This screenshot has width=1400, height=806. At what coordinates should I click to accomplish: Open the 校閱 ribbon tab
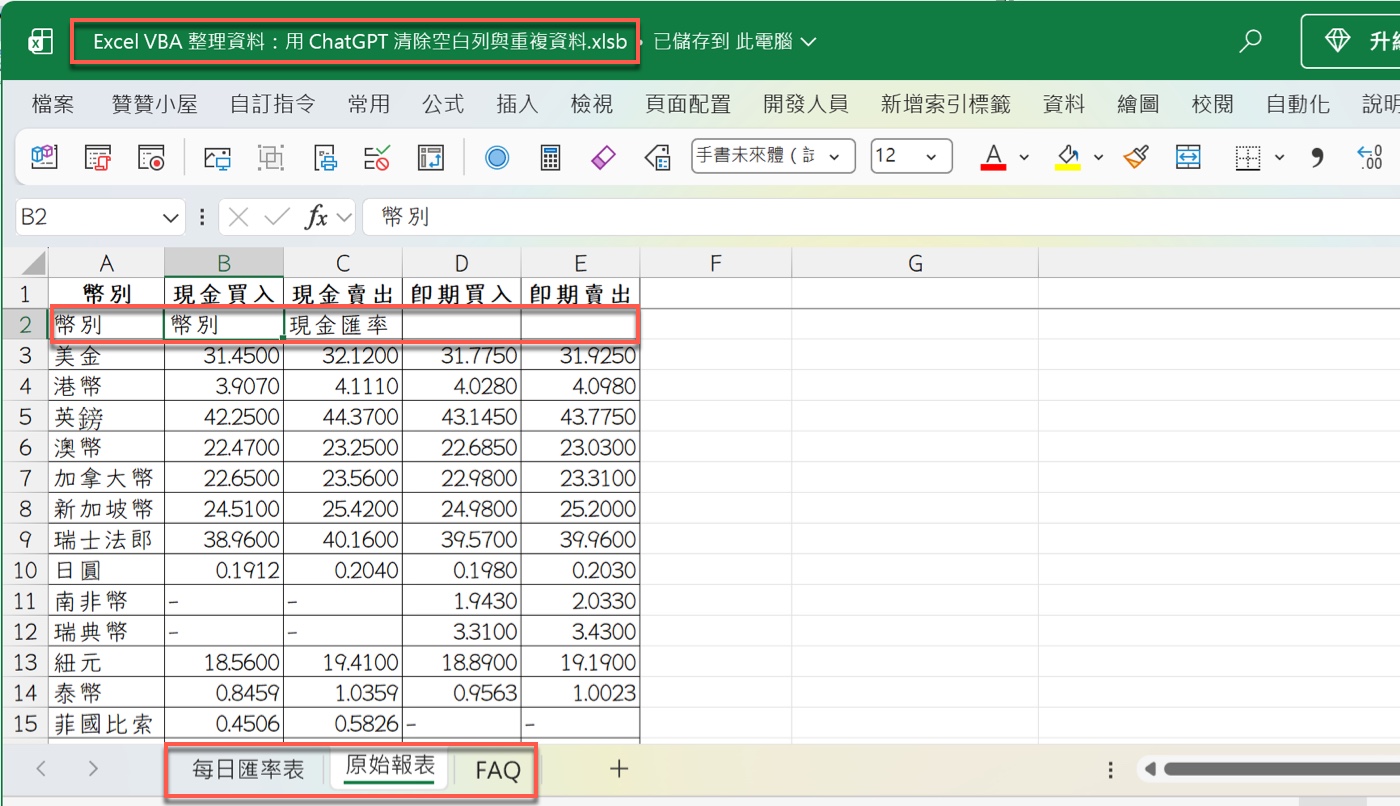tap(1212, 104)
